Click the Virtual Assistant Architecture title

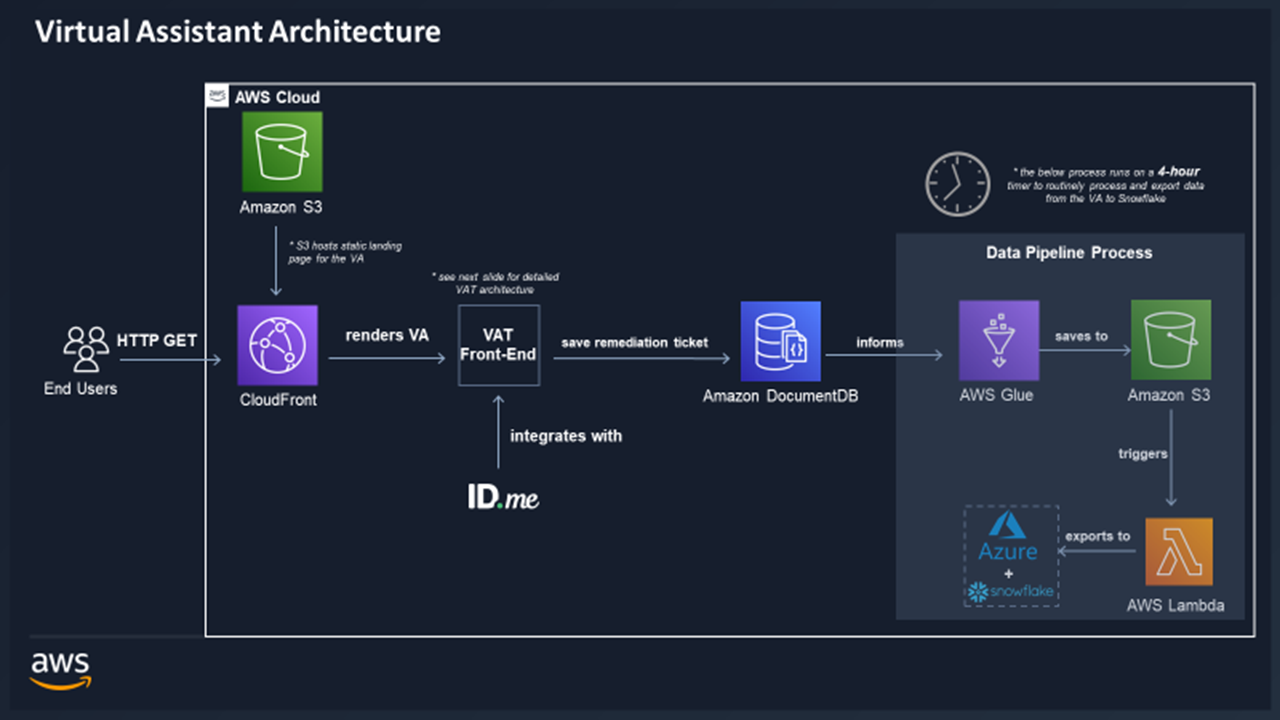(x=238, y=31)
